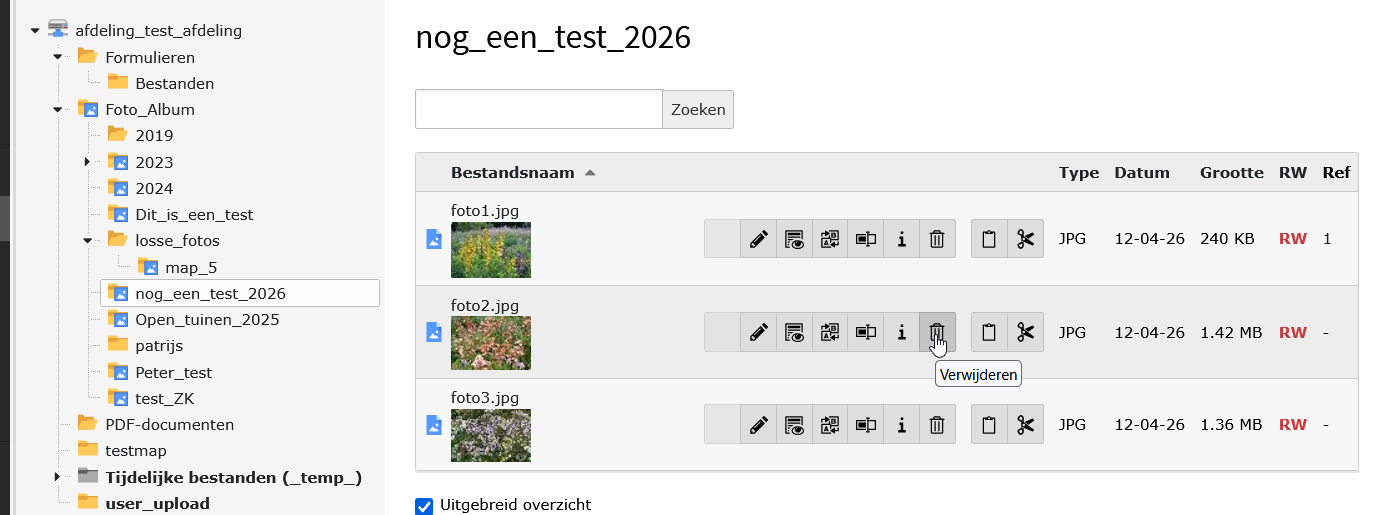1378x515 pixels.
Task: Click the translate icon for foto2.jpg
Action: (x=830, y=332)
